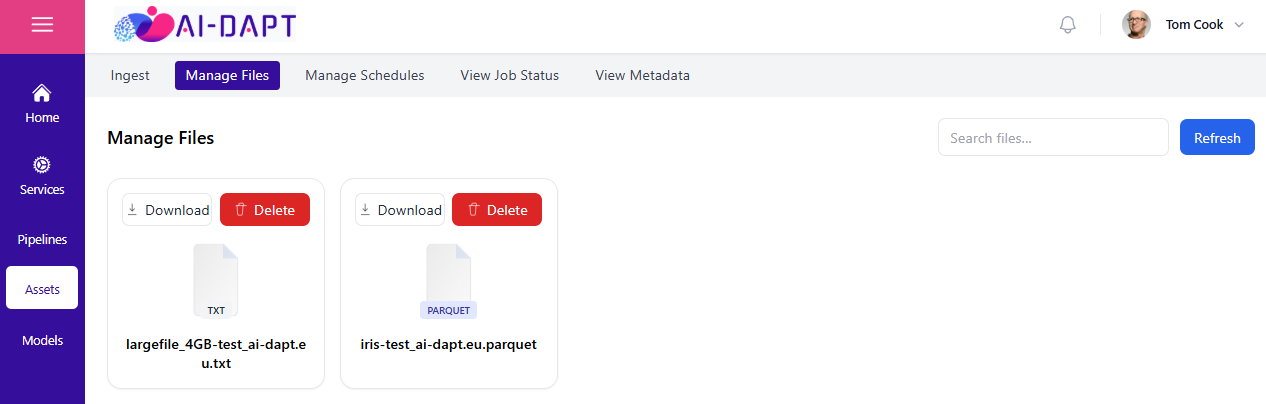The height and width of the screenshot is (404, 1266).
Task: Switch to the Ingest tab
Action: pyautogui.click(x=130, y=75)
